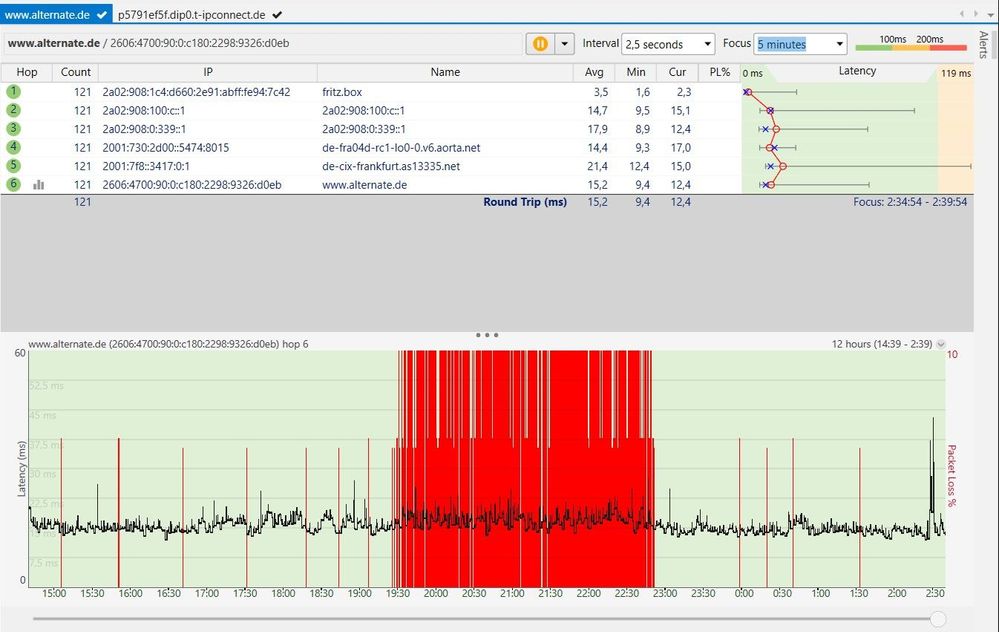
Task: Click the hop 3 green circle icon
Action: click(x=14, y=128)
